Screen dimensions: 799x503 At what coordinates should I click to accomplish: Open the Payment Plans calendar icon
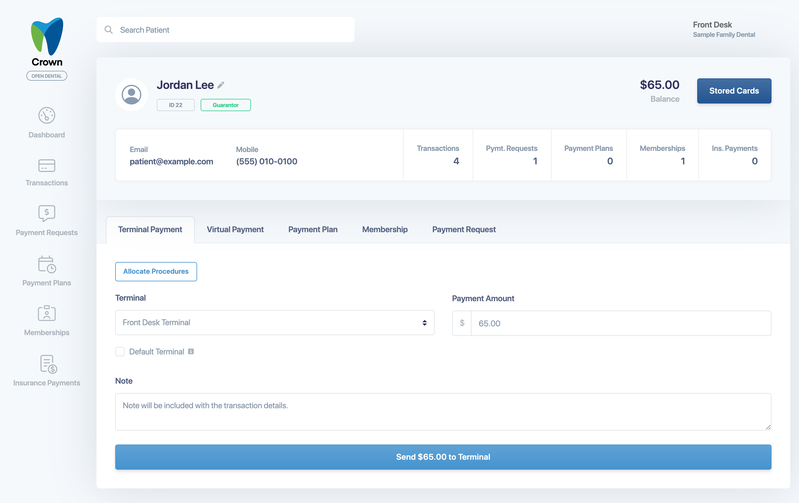(x=46, y=264)
